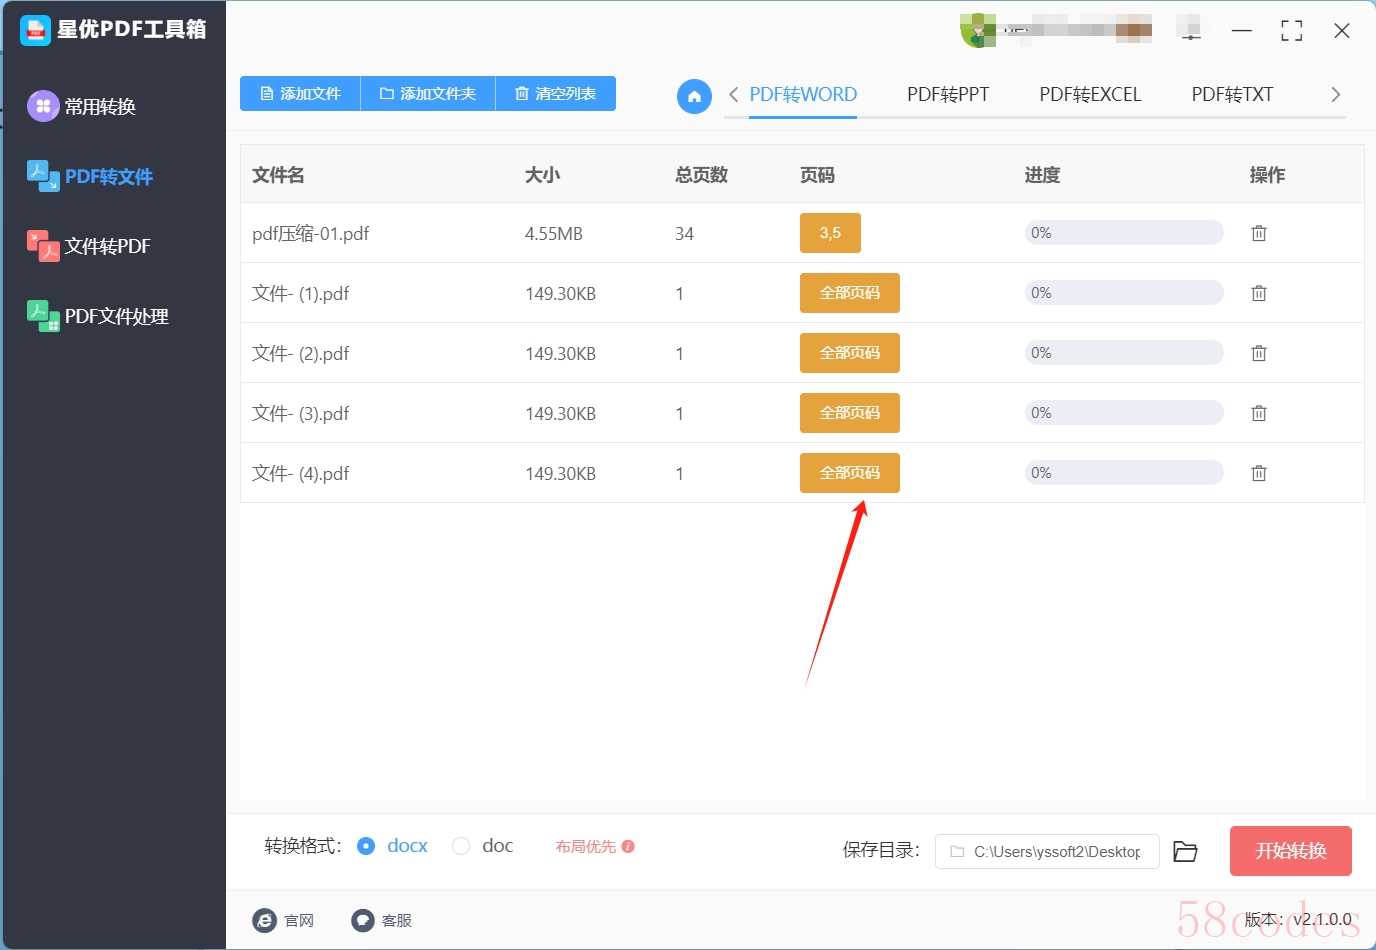This screenshot has height=950, width=1376.
Task: Show more conversion tabs with right chevron
Action: pyautogui.click(x=1335, y=95)
